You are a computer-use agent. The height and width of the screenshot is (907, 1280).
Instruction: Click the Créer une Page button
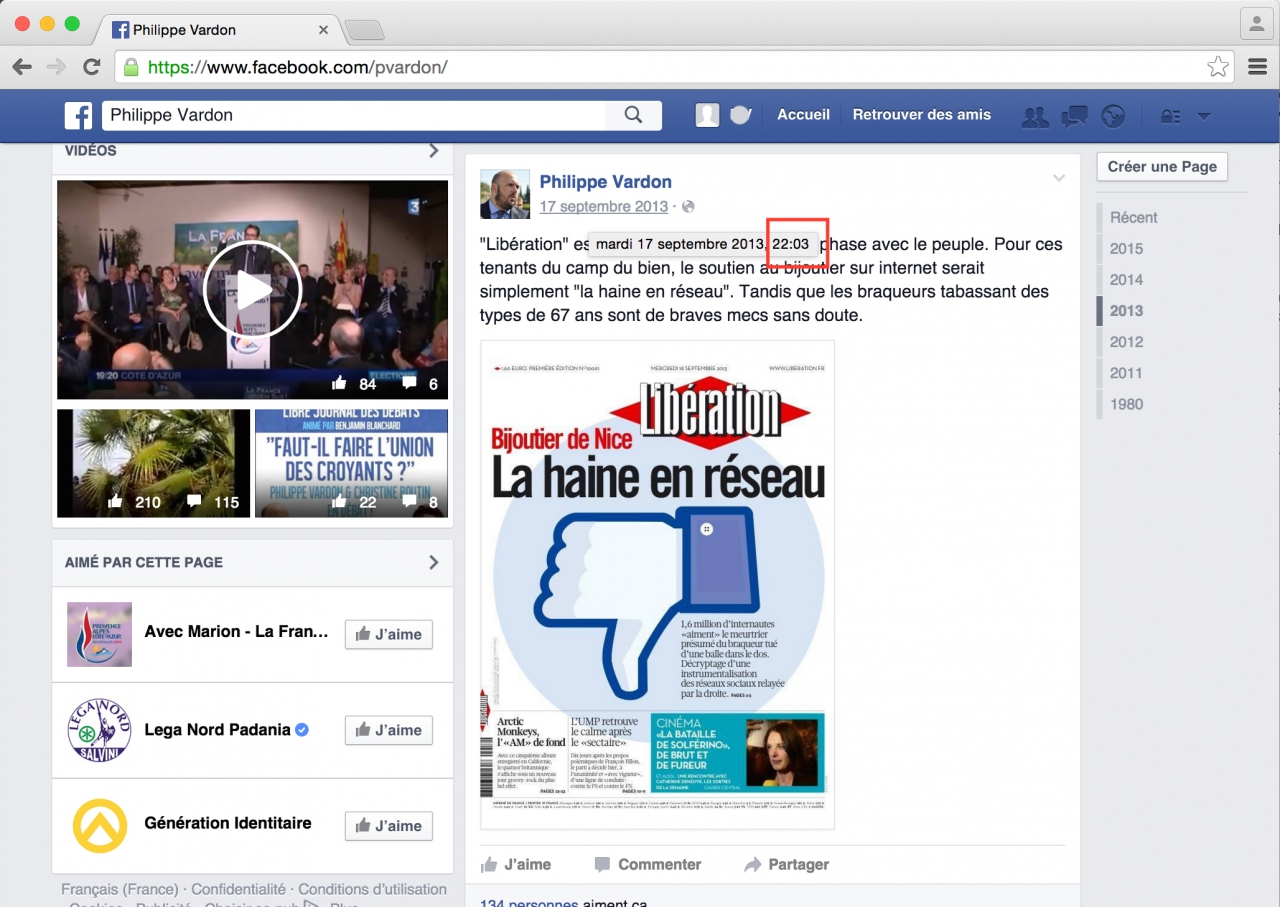(1162, 167)
